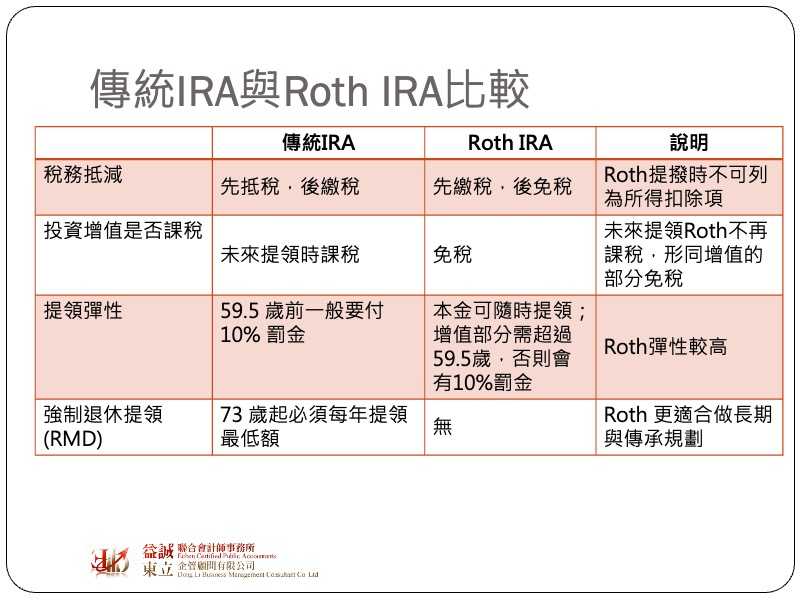Select the 73 歲起必須每年提領最低額 cell

(x=313, y=426)
